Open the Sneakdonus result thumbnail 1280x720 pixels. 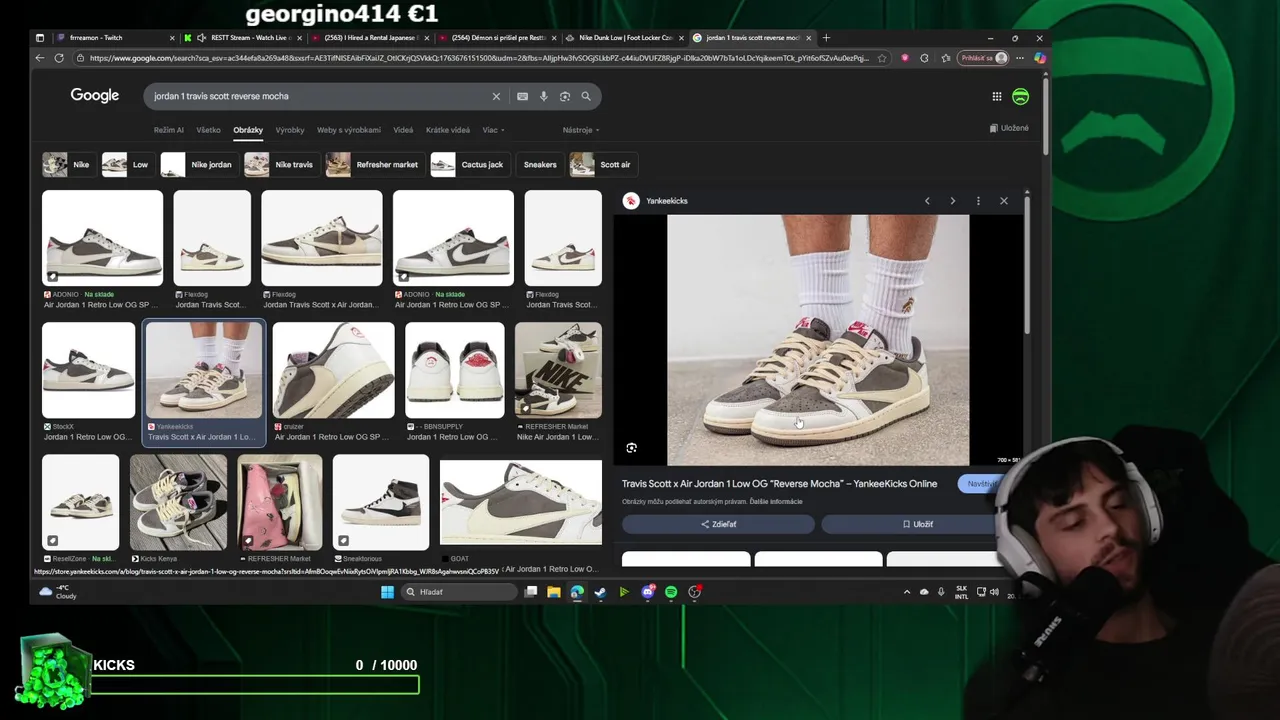coord(381,502)
